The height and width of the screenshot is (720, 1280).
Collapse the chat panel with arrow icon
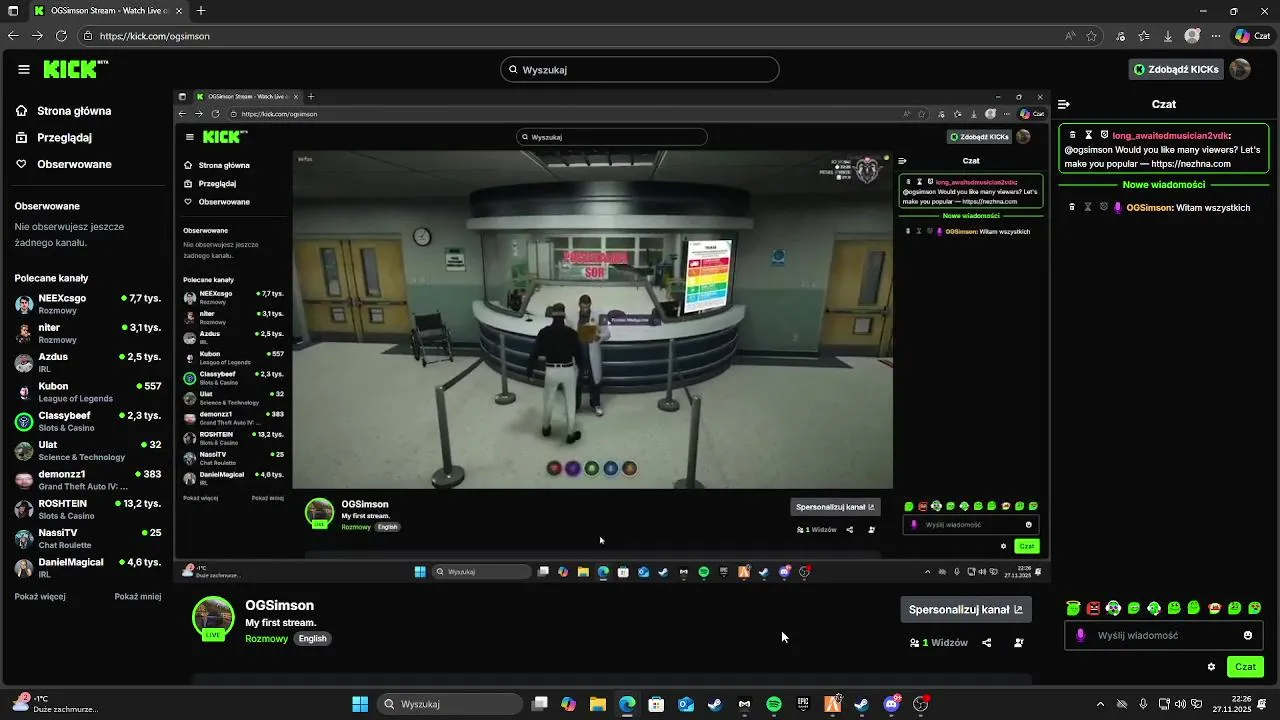point(1064,104)
